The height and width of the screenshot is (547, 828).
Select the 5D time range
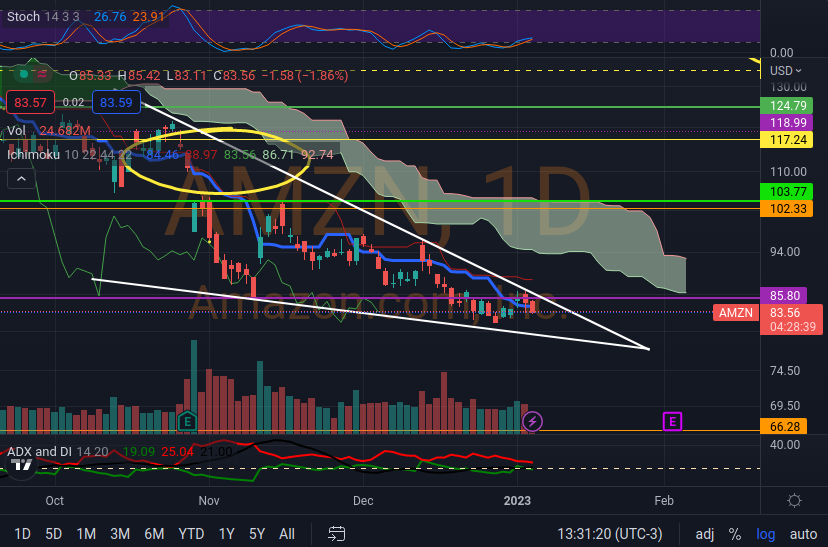53,534
